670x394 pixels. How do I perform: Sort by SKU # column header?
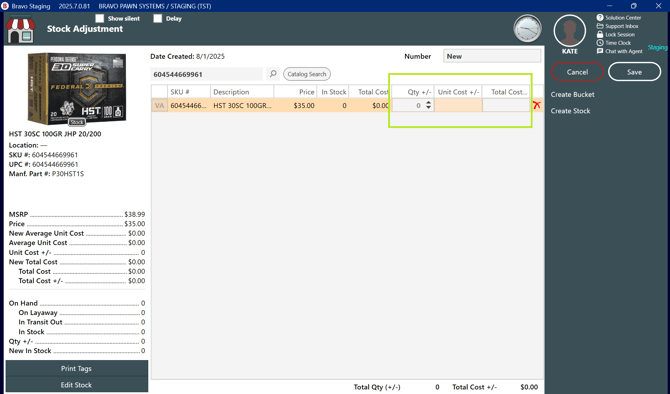pos(189,92)
